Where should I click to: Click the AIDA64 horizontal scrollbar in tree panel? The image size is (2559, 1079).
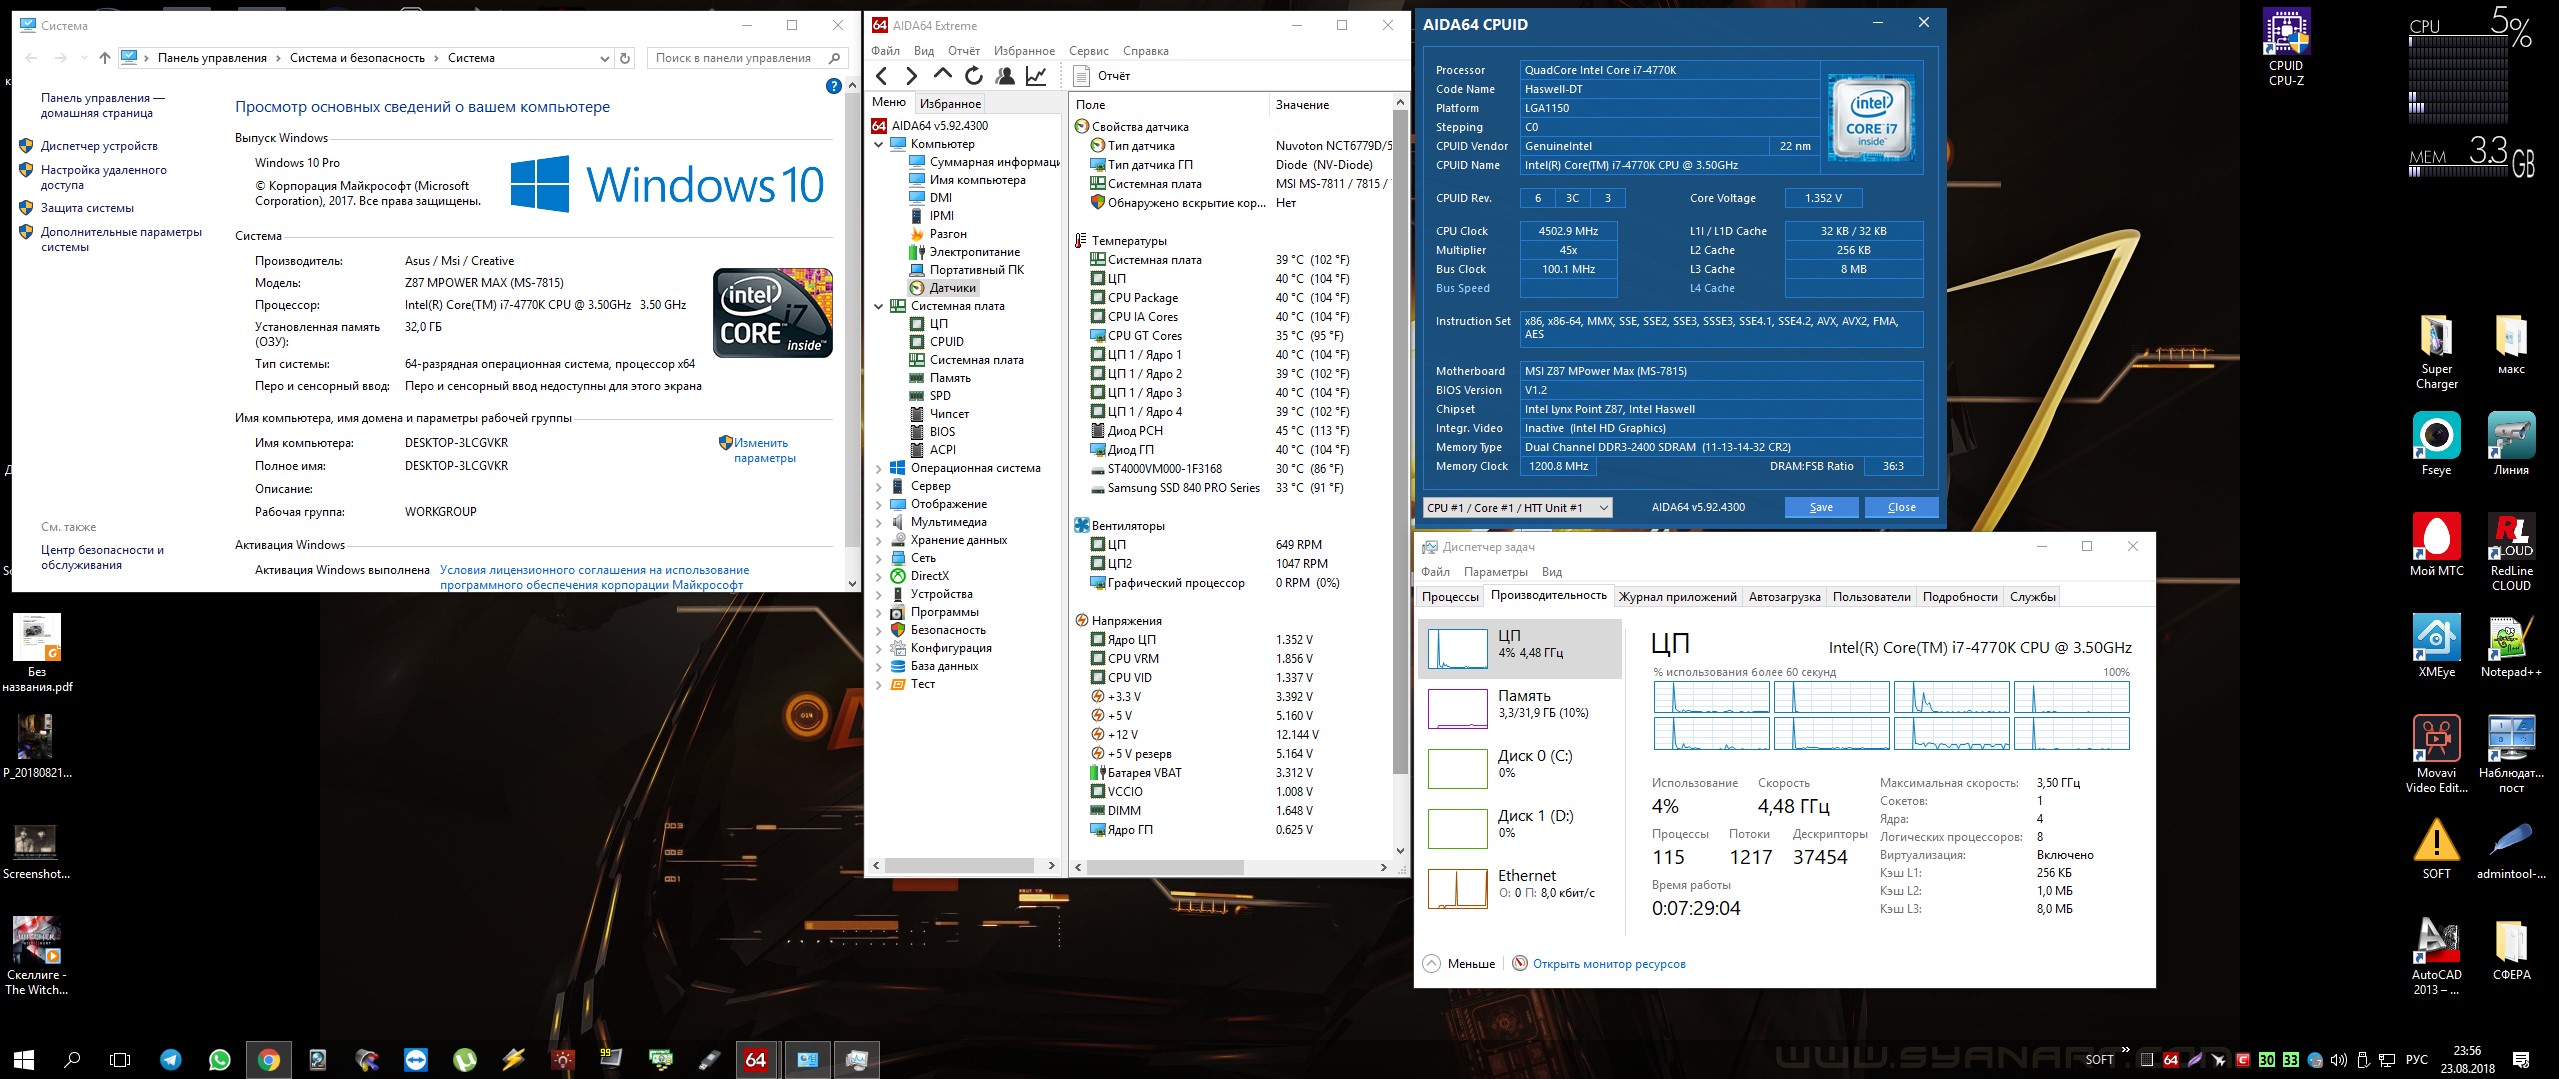(x=958, y=866)
